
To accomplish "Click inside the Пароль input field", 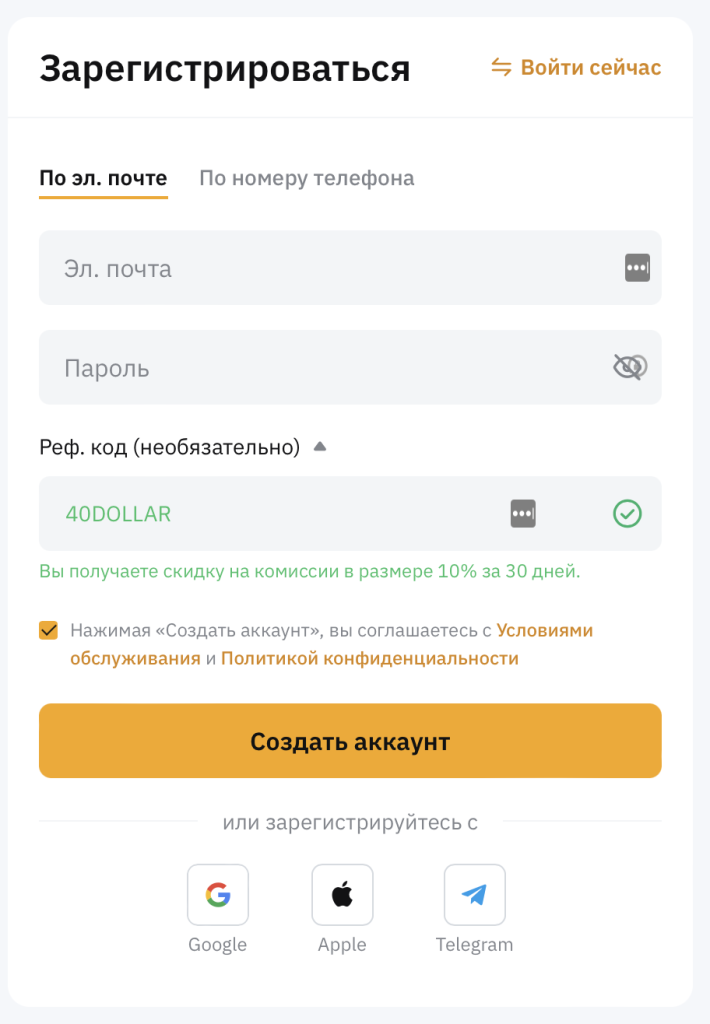I will pyautogui.click(x=300, y=366).
